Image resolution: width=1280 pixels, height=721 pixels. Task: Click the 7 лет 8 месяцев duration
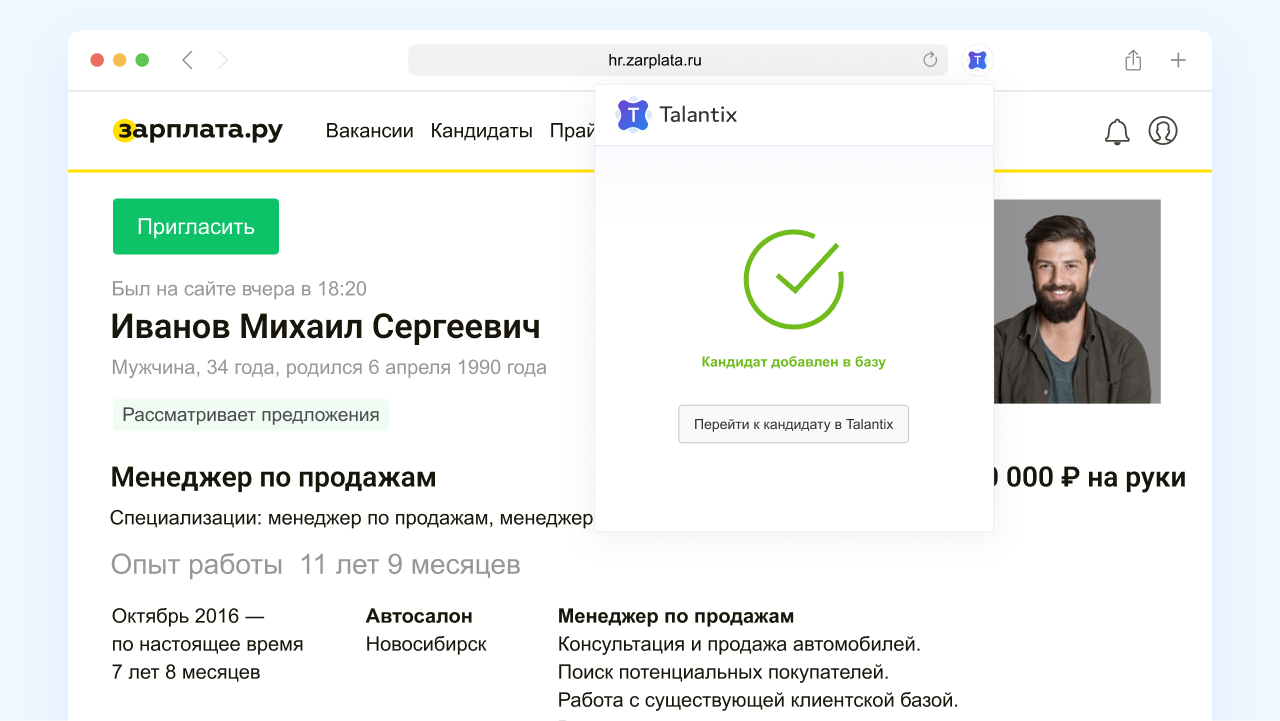click(x=186, y=672)
